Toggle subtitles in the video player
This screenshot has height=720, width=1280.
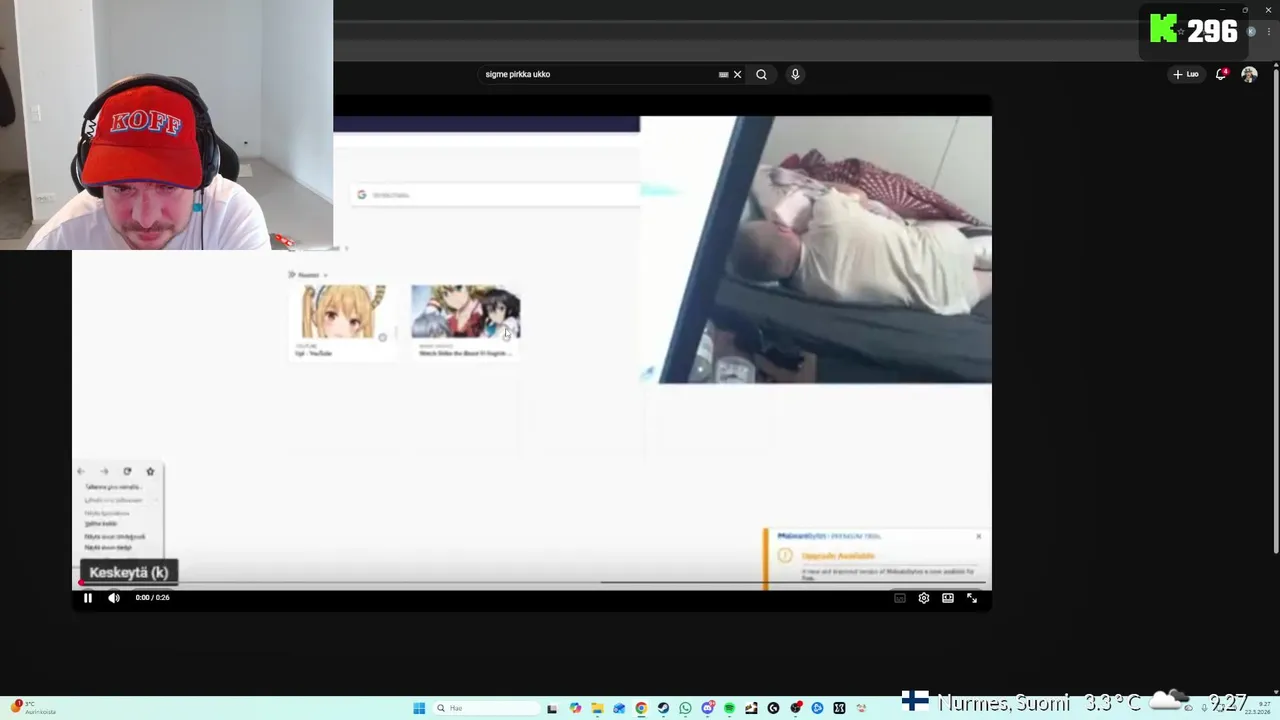click(x=900, y=598)
